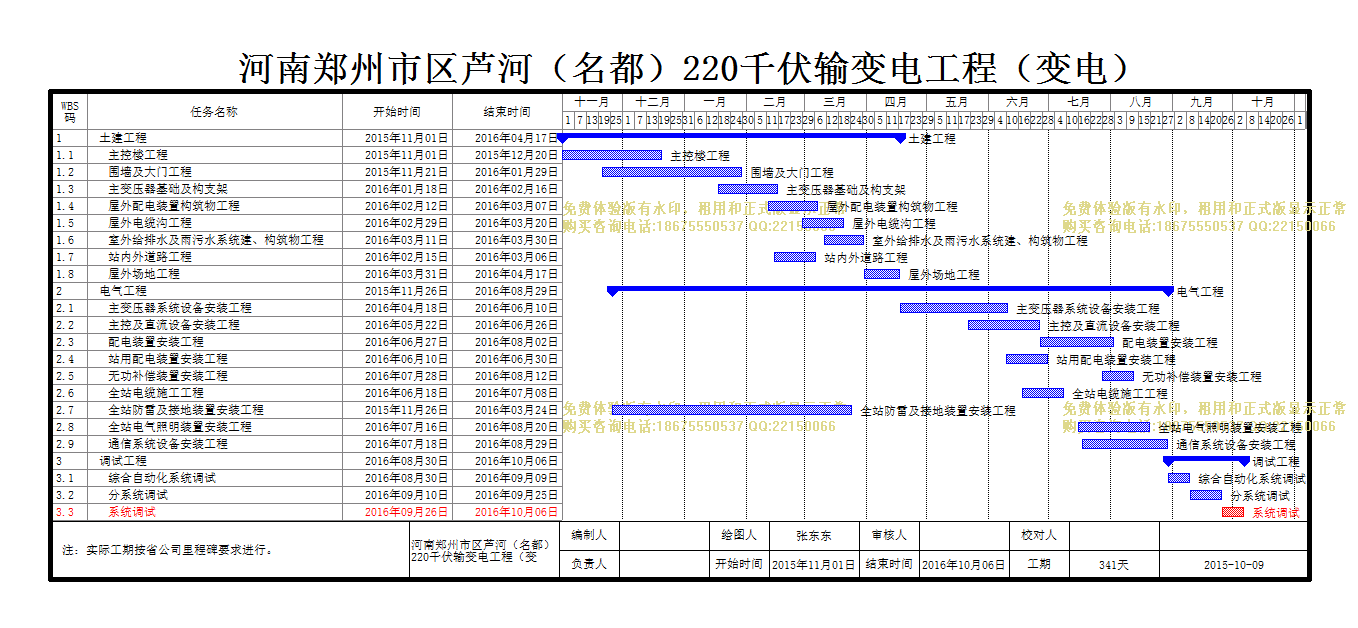Click the 校对人 footer cell
1358x628 pixels.
point(1039,536)
